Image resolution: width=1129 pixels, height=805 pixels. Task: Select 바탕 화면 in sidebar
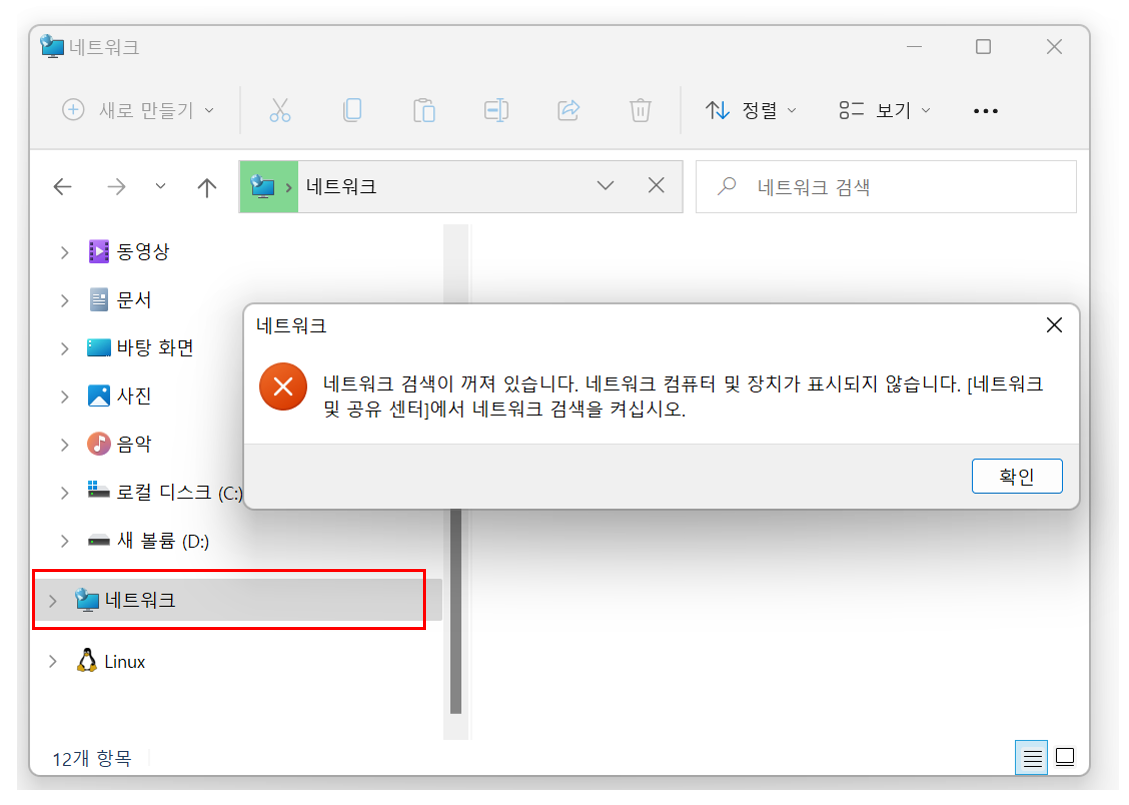(x=140, y=348)
